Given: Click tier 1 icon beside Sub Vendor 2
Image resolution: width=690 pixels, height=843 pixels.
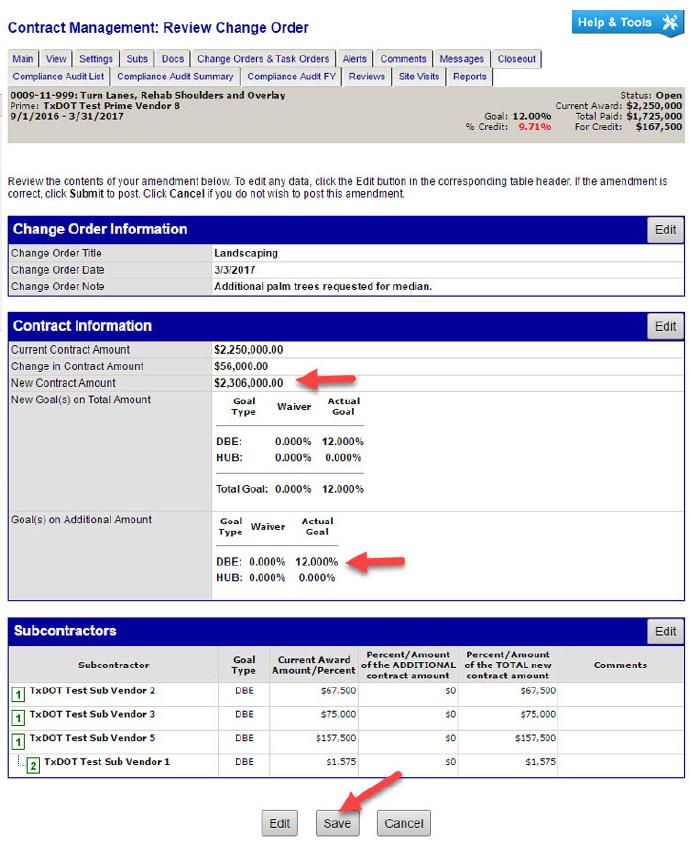Looking at the screenshot, I should 17,694.
